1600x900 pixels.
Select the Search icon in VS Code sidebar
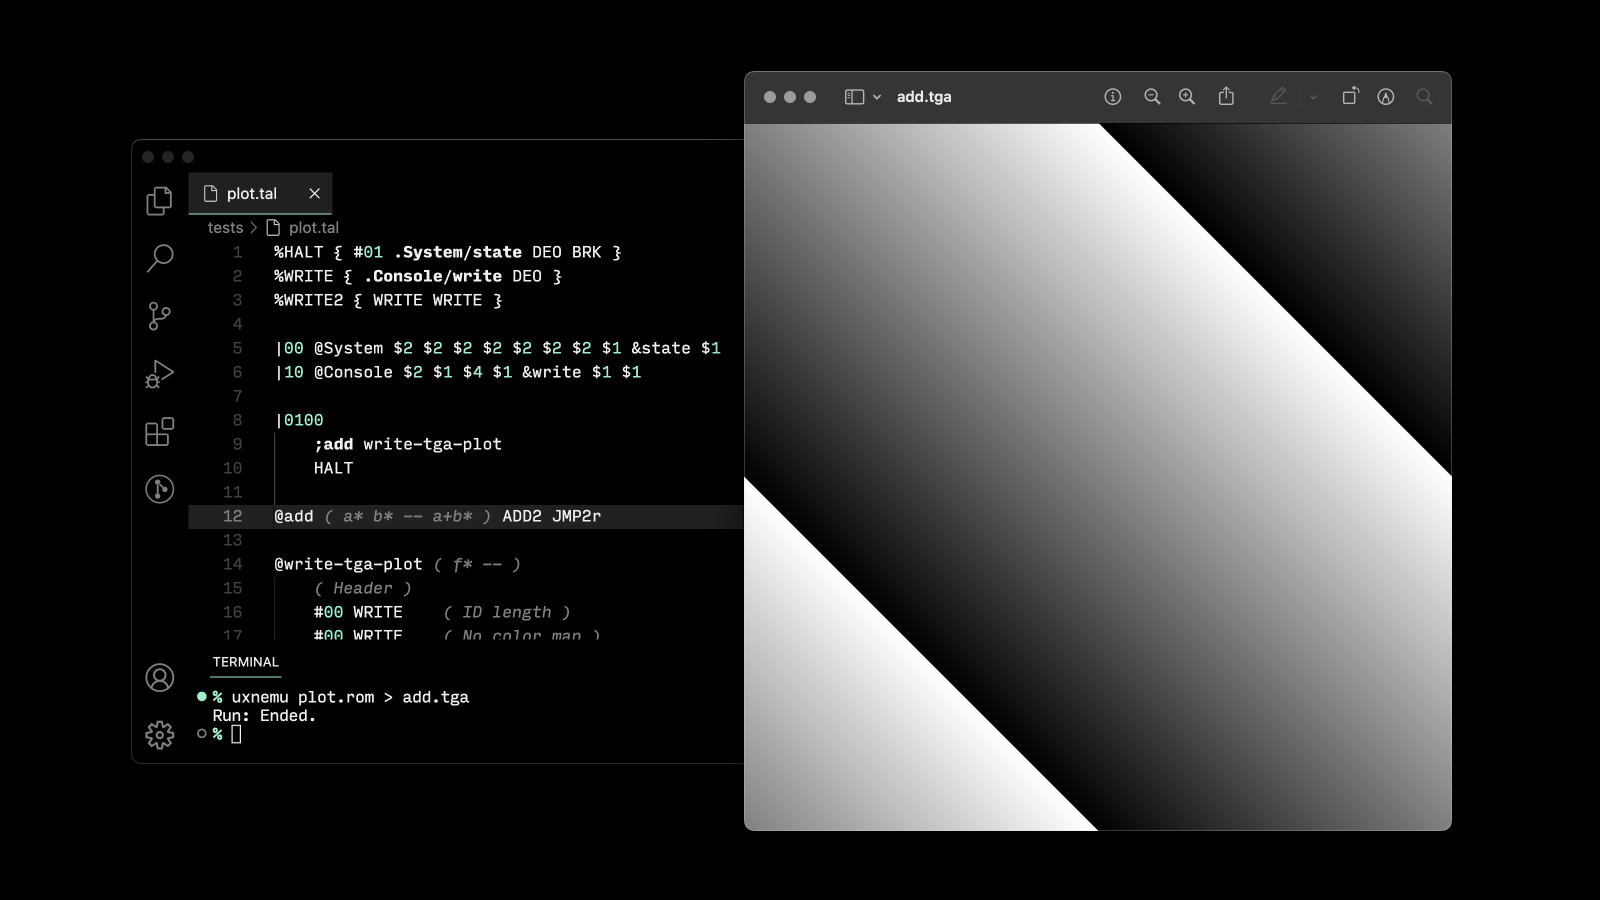click(159, 258)
